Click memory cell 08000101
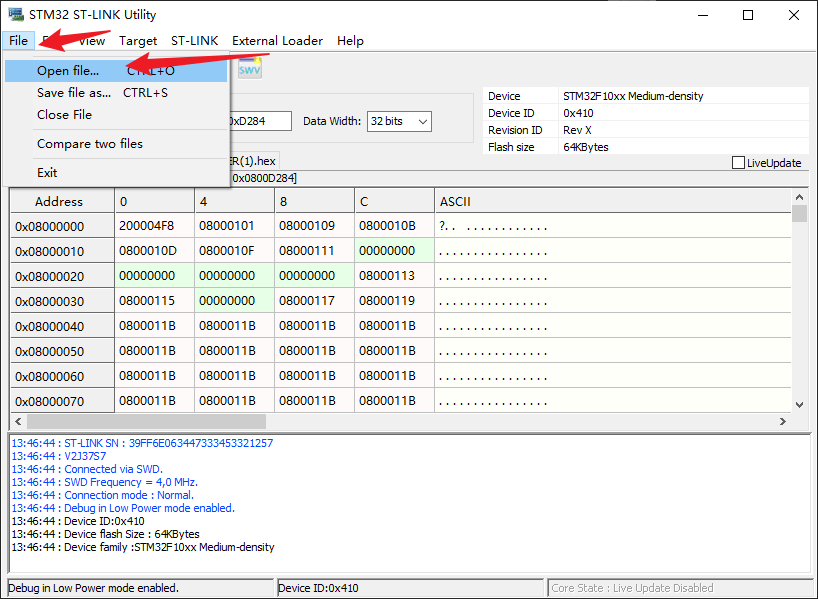This screenshot has height=599, width=818. 235,226
